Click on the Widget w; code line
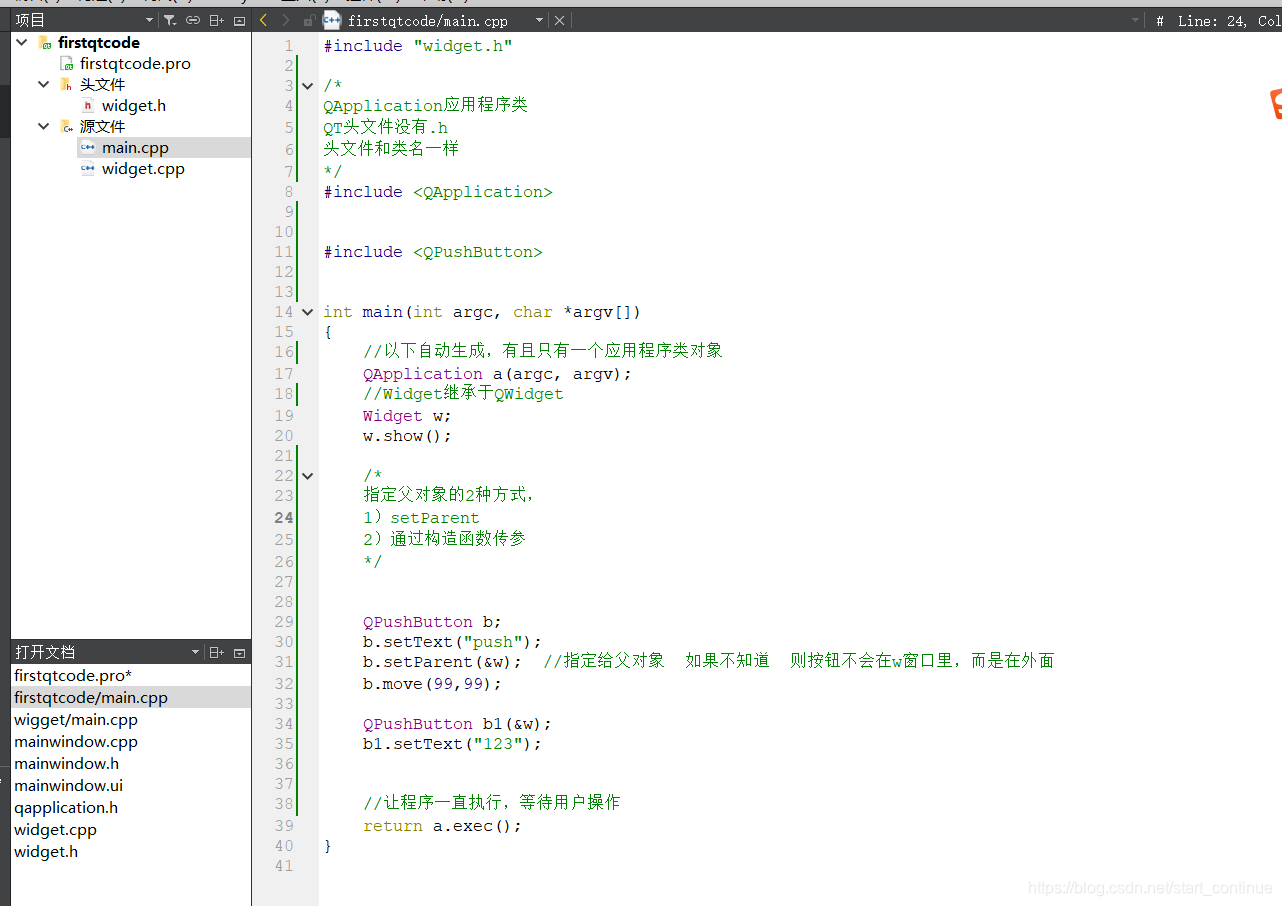Image resolution: width=1282 pixels, height=906 pixels. [408, 416]
